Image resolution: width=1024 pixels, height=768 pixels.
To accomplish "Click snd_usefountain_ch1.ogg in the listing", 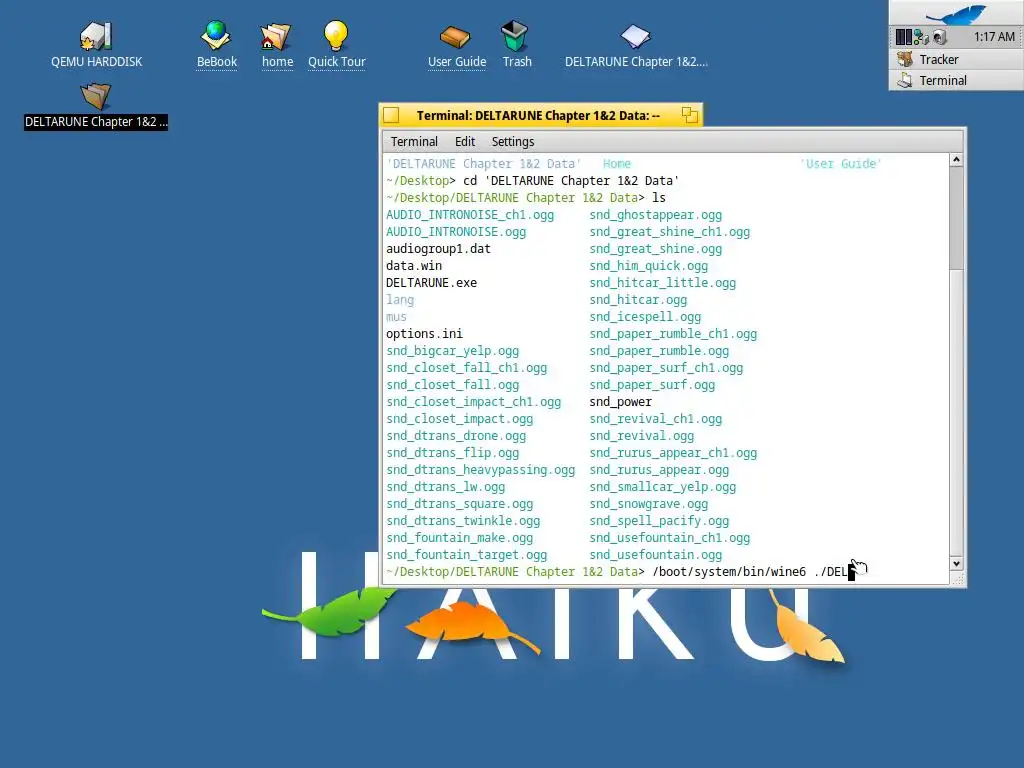I will [x=669, y=537].
